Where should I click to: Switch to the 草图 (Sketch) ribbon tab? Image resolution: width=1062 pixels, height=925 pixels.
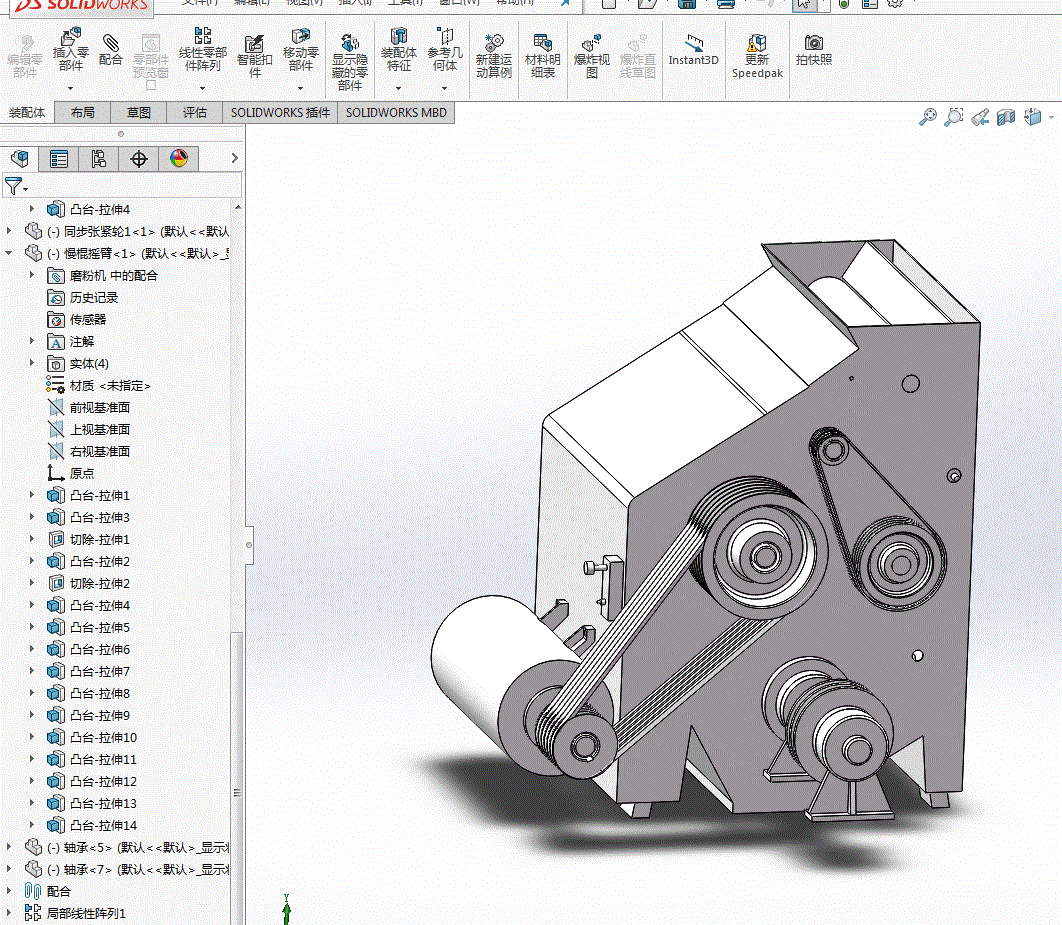[x=139, y=113]
